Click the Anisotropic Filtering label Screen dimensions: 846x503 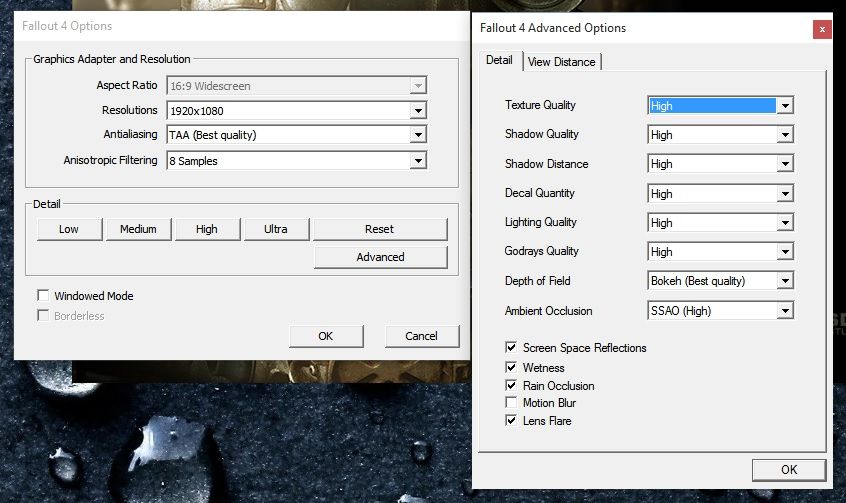[110, 160]
